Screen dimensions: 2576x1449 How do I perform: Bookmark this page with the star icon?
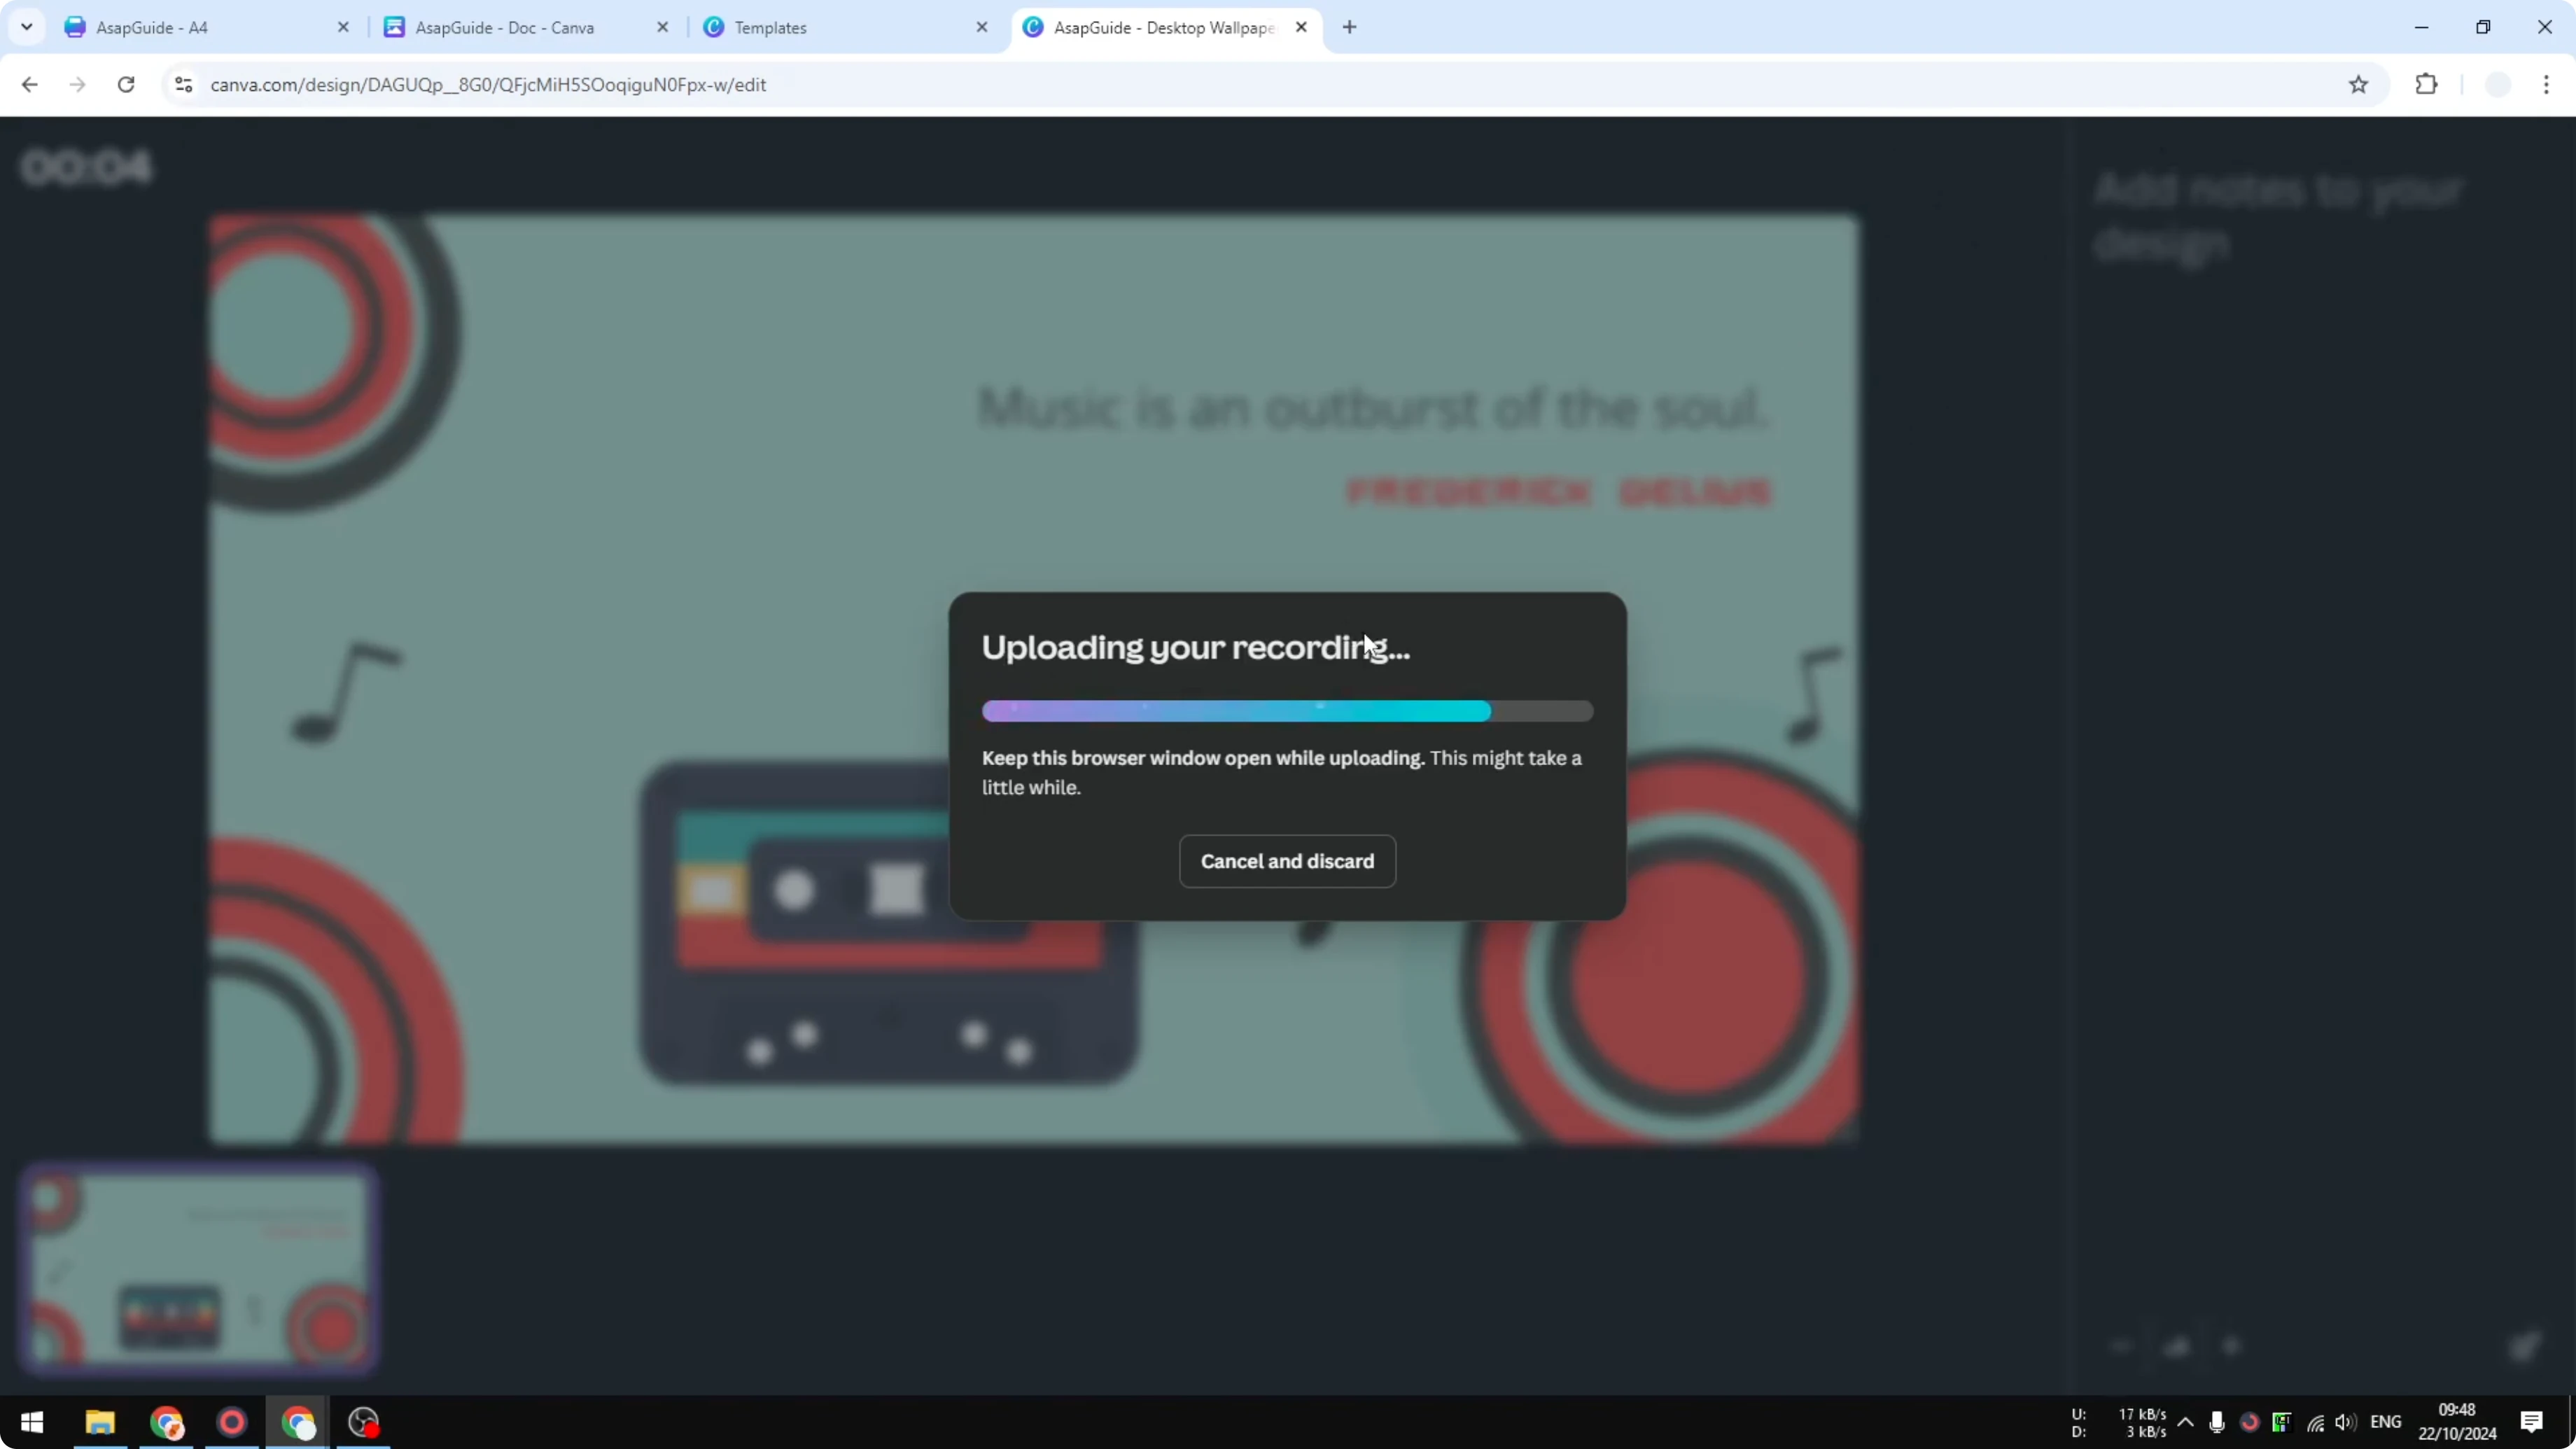tap(2358, 85)
